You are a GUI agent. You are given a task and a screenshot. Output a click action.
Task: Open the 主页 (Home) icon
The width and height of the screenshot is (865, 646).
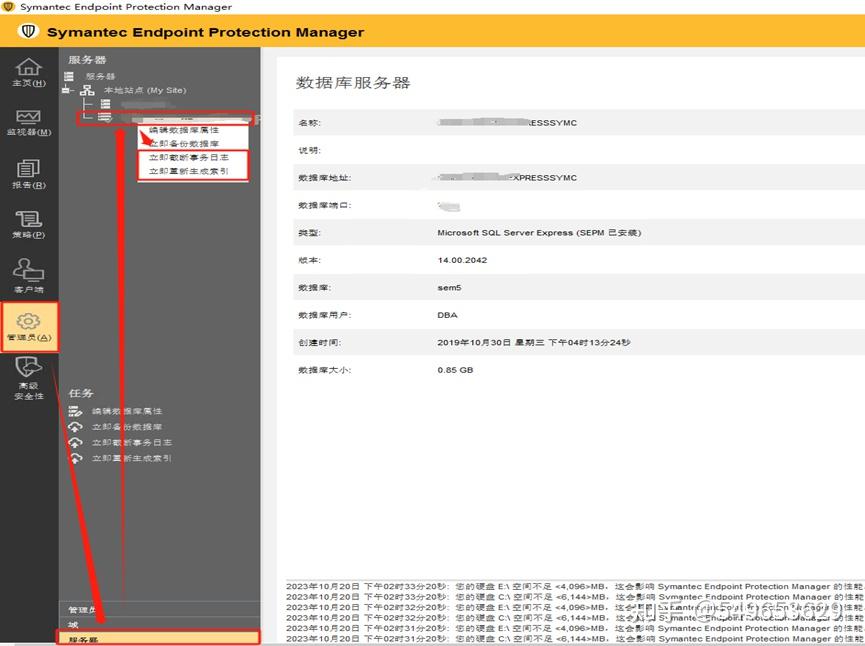[x=28, y=72]
